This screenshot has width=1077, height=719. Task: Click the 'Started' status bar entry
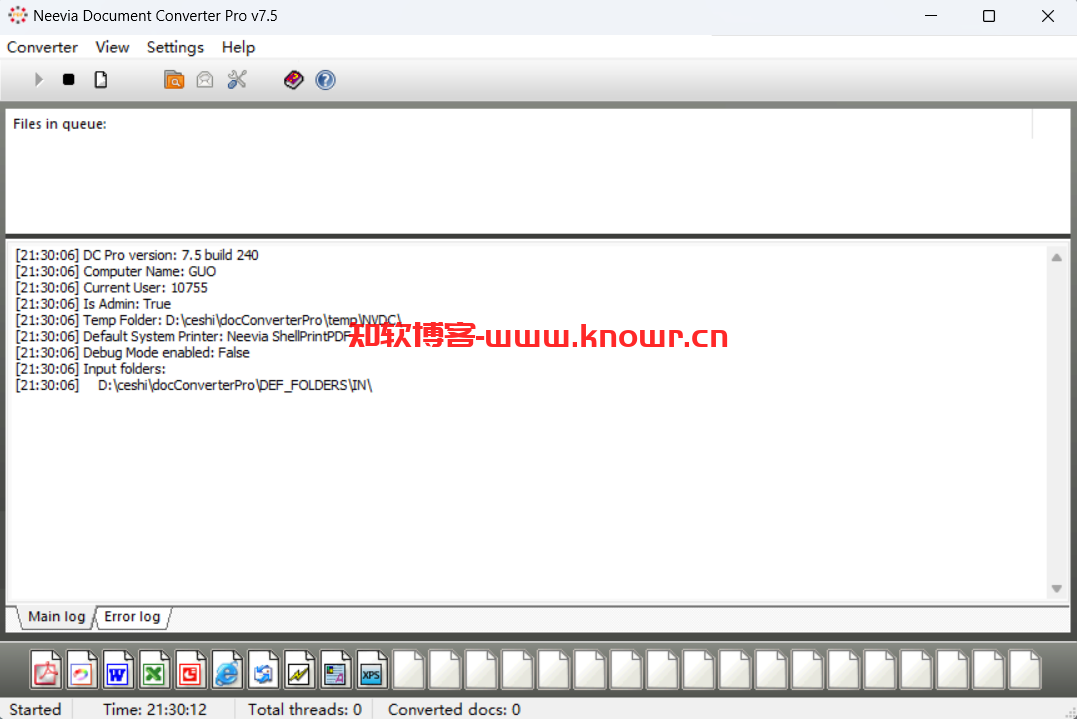click(35, 709)
